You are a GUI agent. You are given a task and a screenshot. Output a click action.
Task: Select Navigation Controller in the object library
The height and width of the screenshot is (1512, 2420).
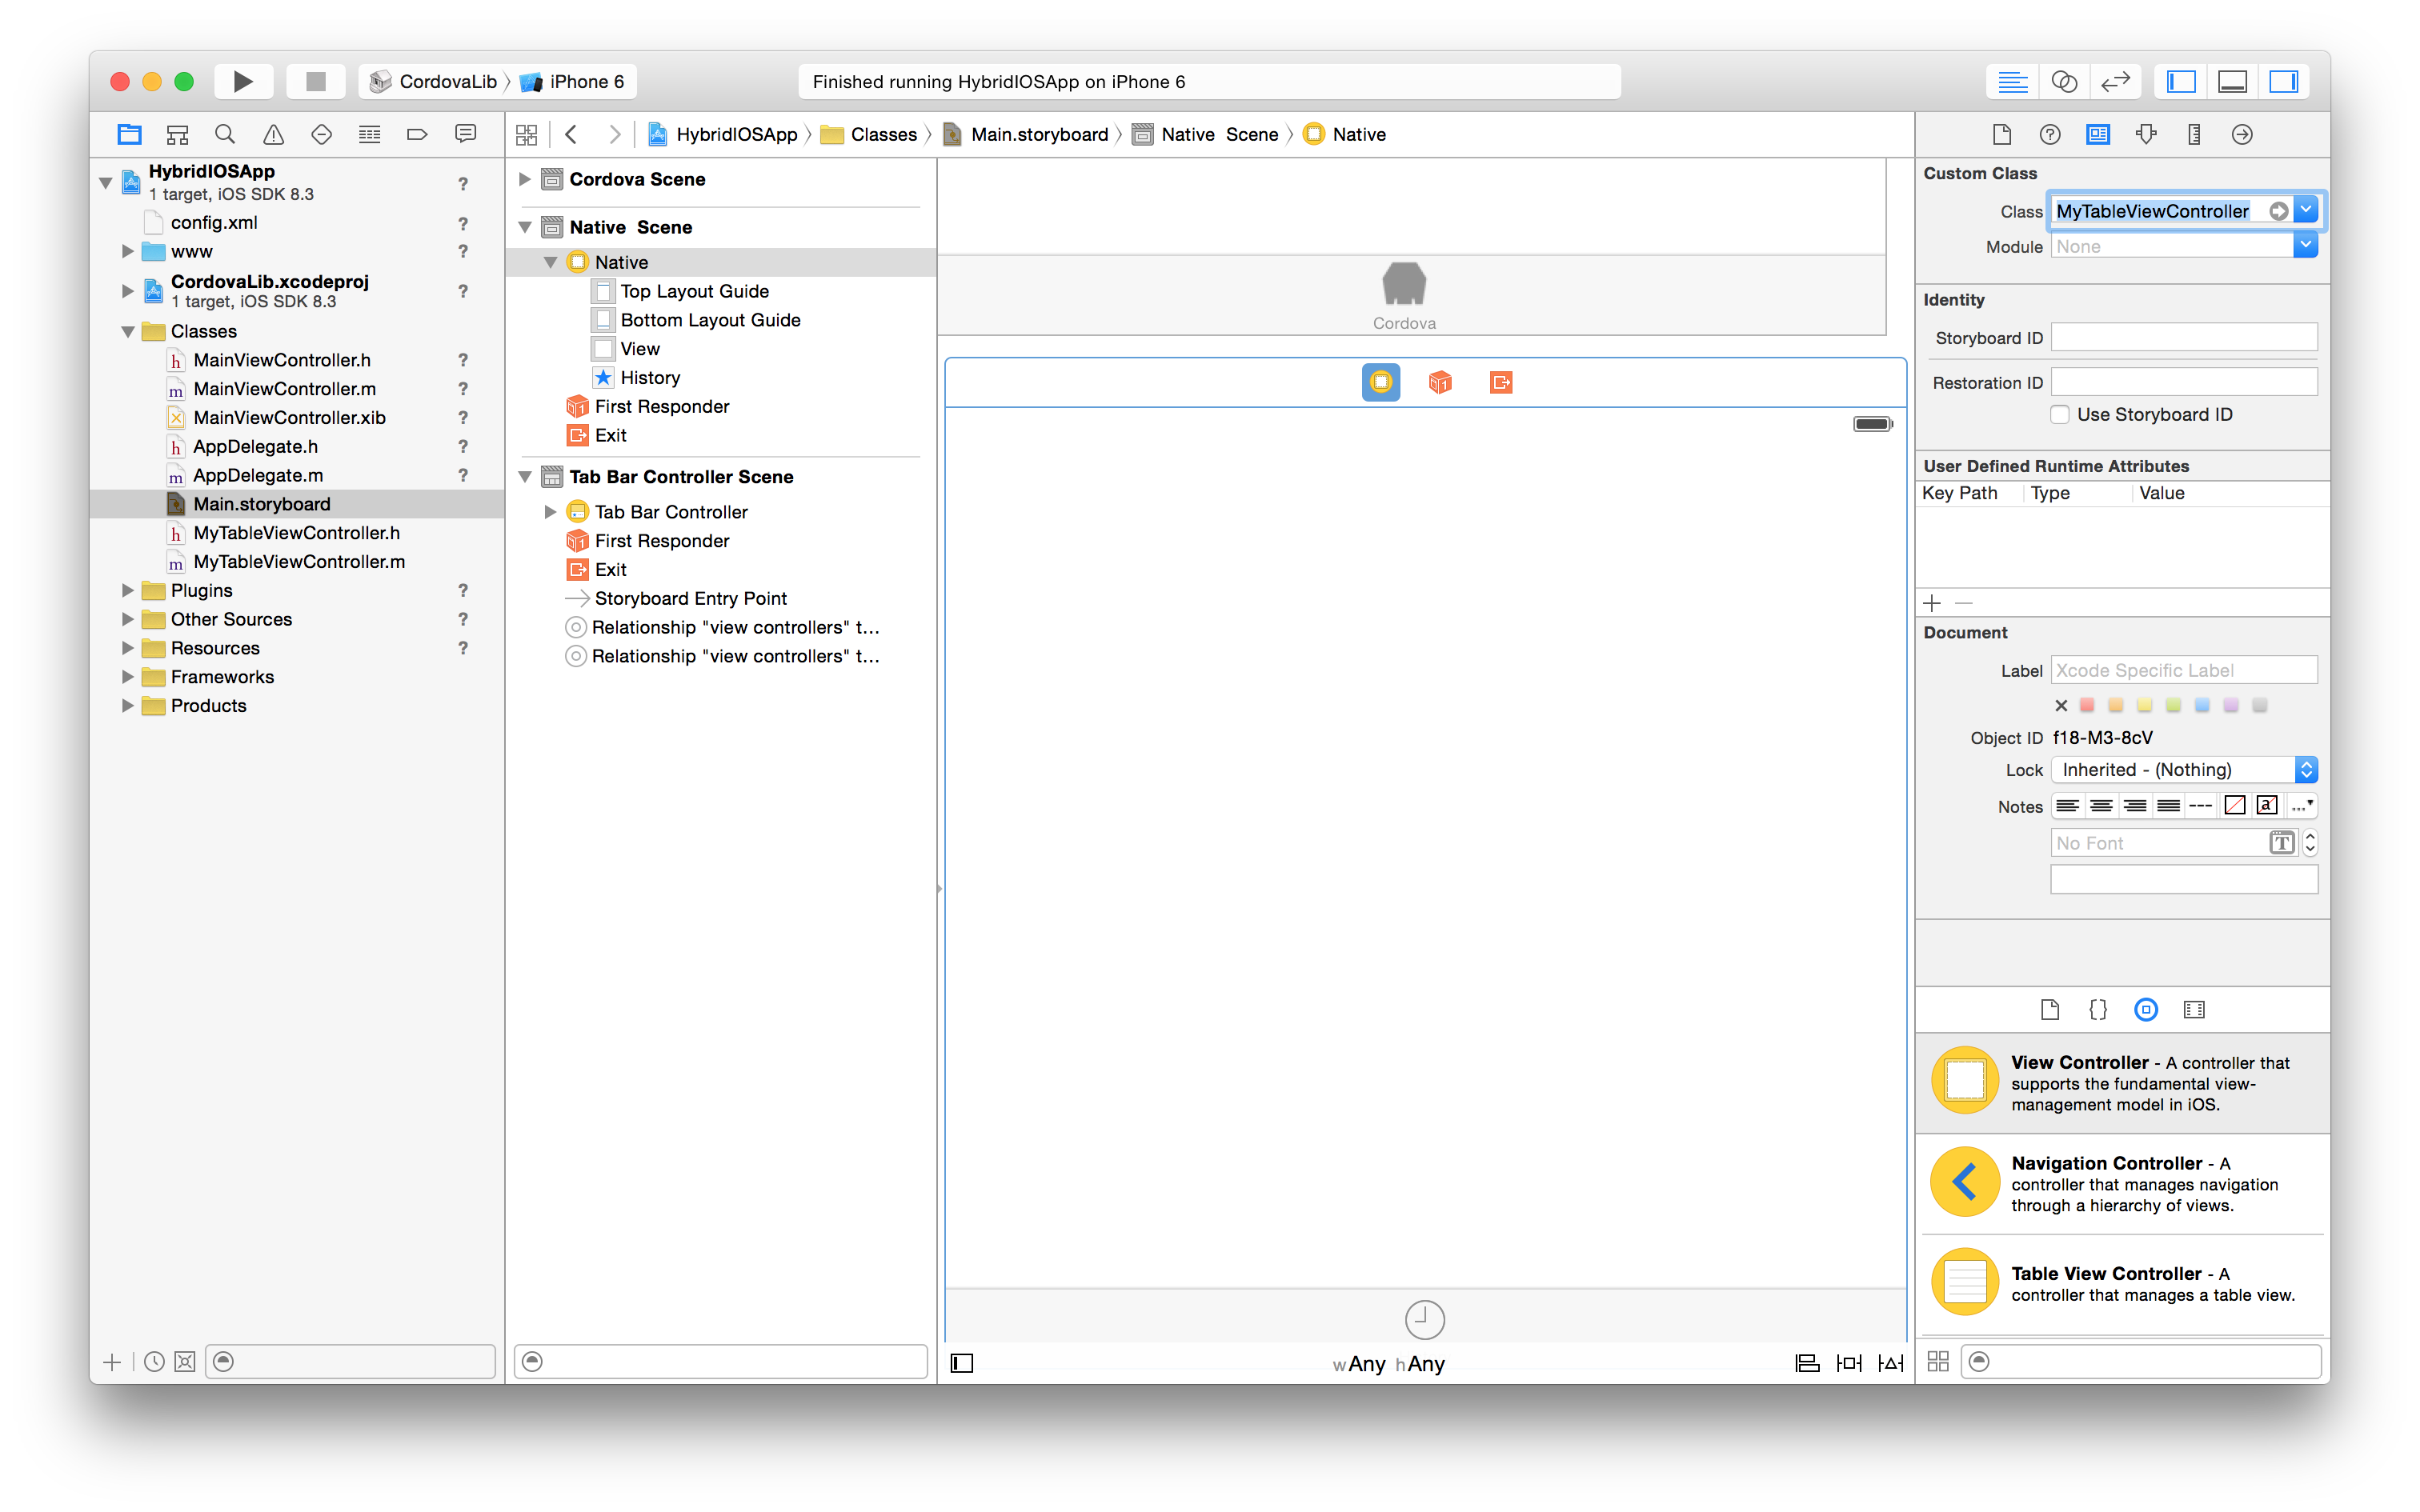pyautogui.click(x=2123, y=1183)
